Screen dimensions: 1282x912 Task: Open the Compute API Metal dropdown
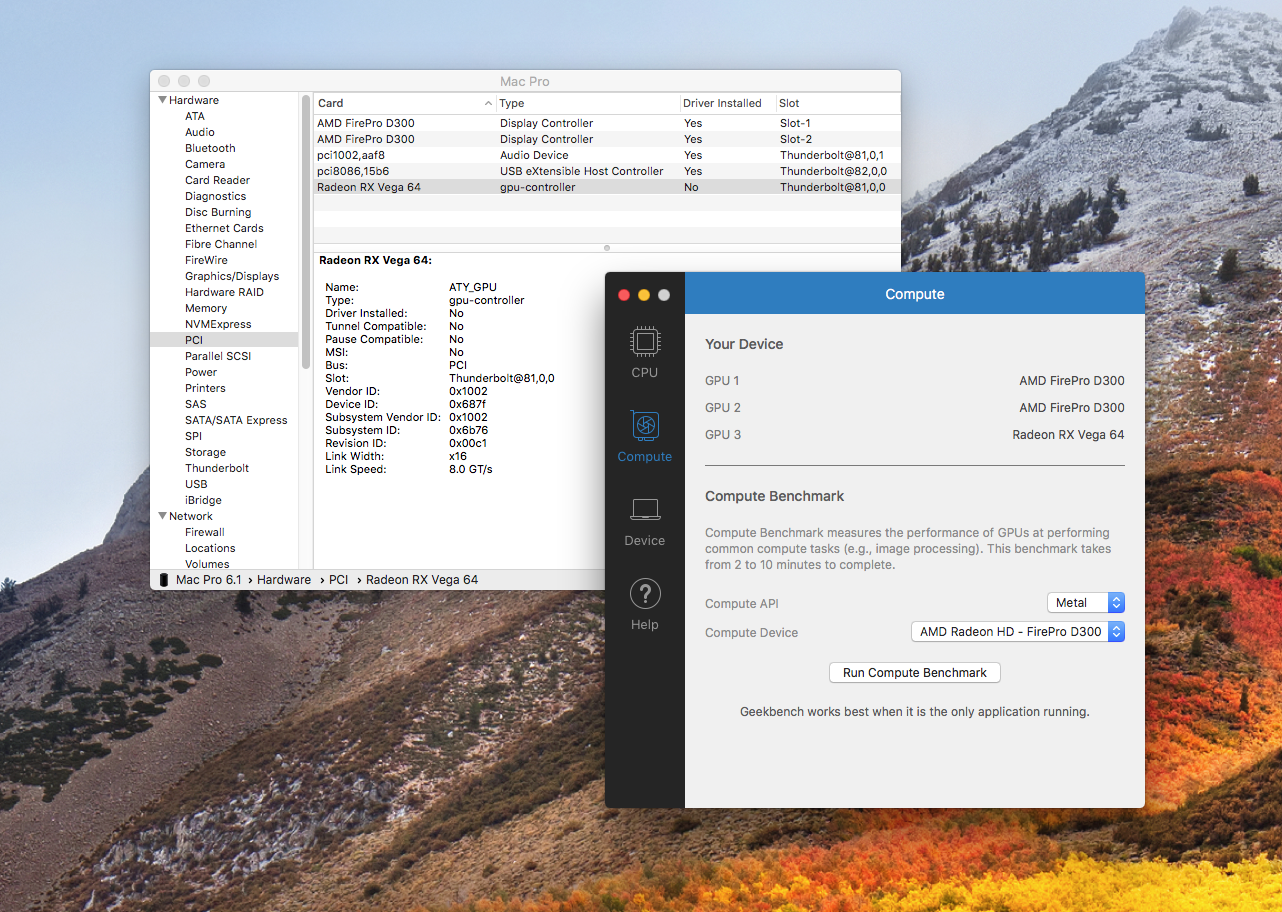1085,603
